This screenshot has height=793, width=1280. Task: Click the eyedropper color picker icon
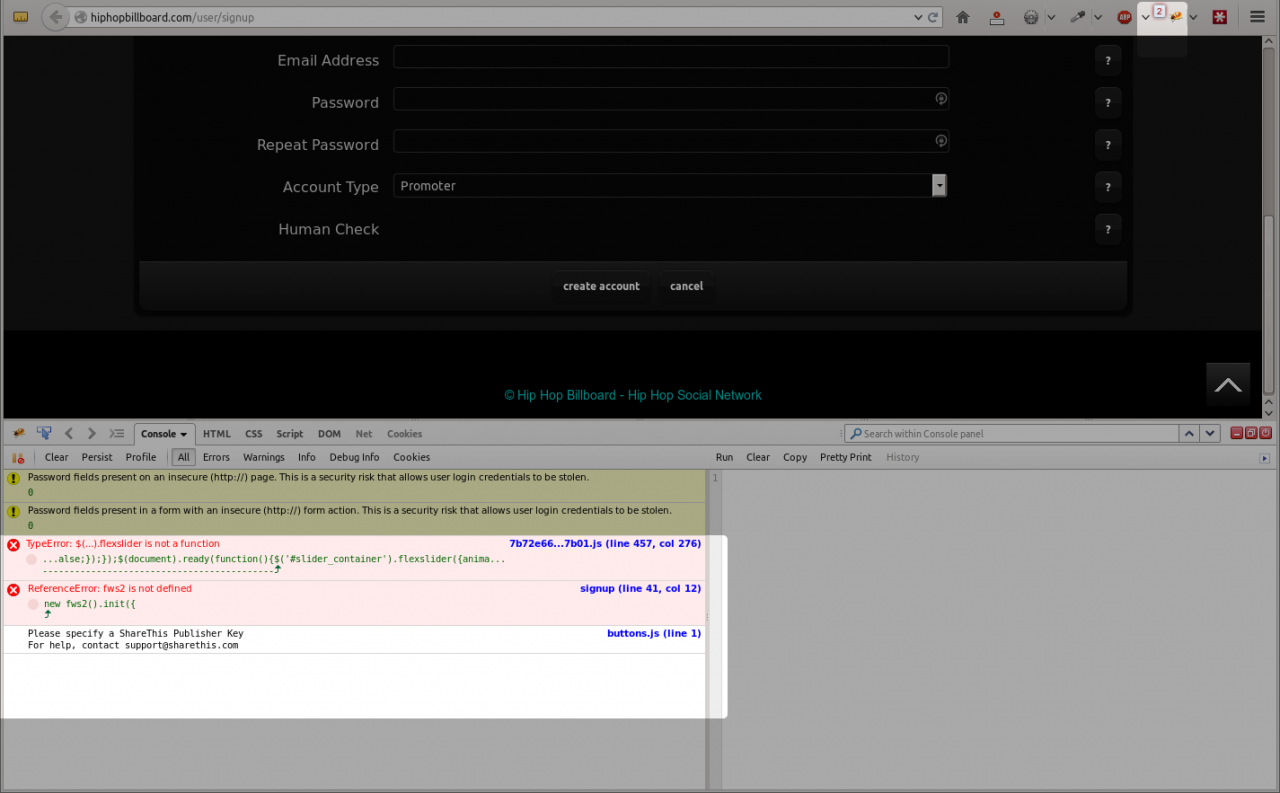(1077, 17)
